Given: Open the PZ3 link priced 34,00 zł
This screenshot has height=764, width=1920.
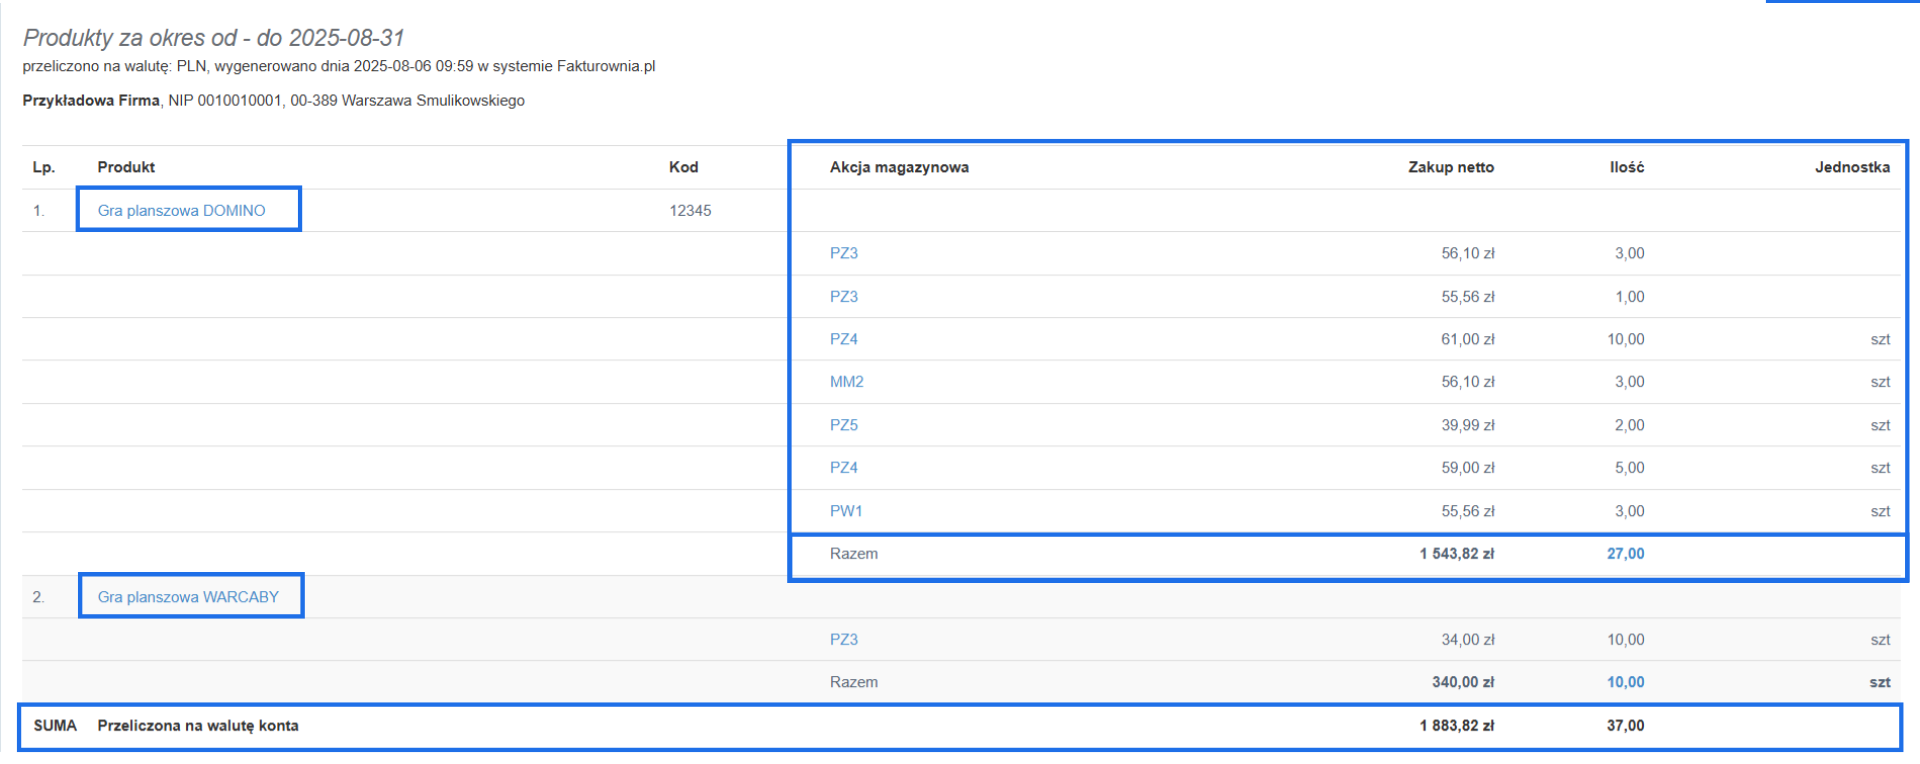Looking at the screenshot, I should tap(843, 640).
